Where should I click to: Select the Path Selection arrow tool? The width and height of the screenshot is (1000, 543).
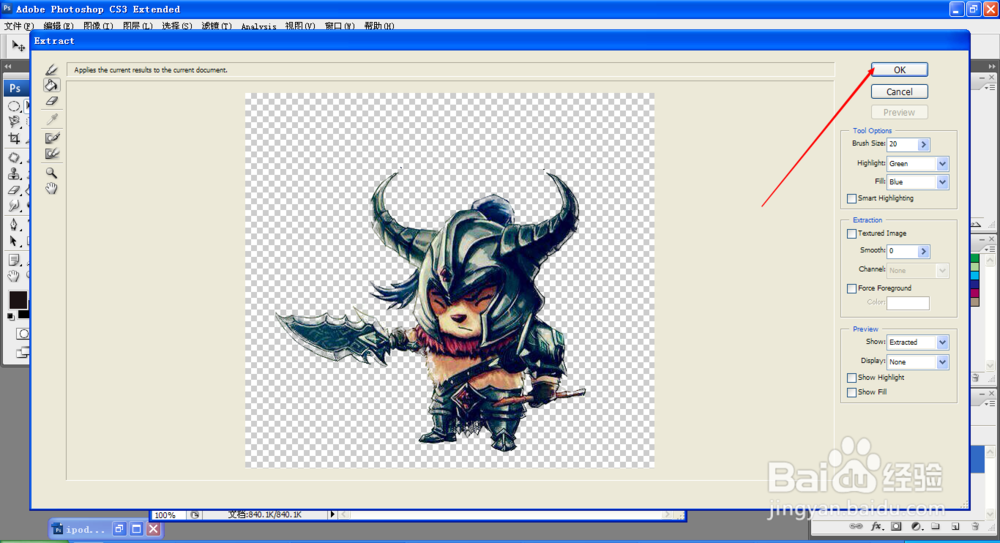click(x=14, y=241)
